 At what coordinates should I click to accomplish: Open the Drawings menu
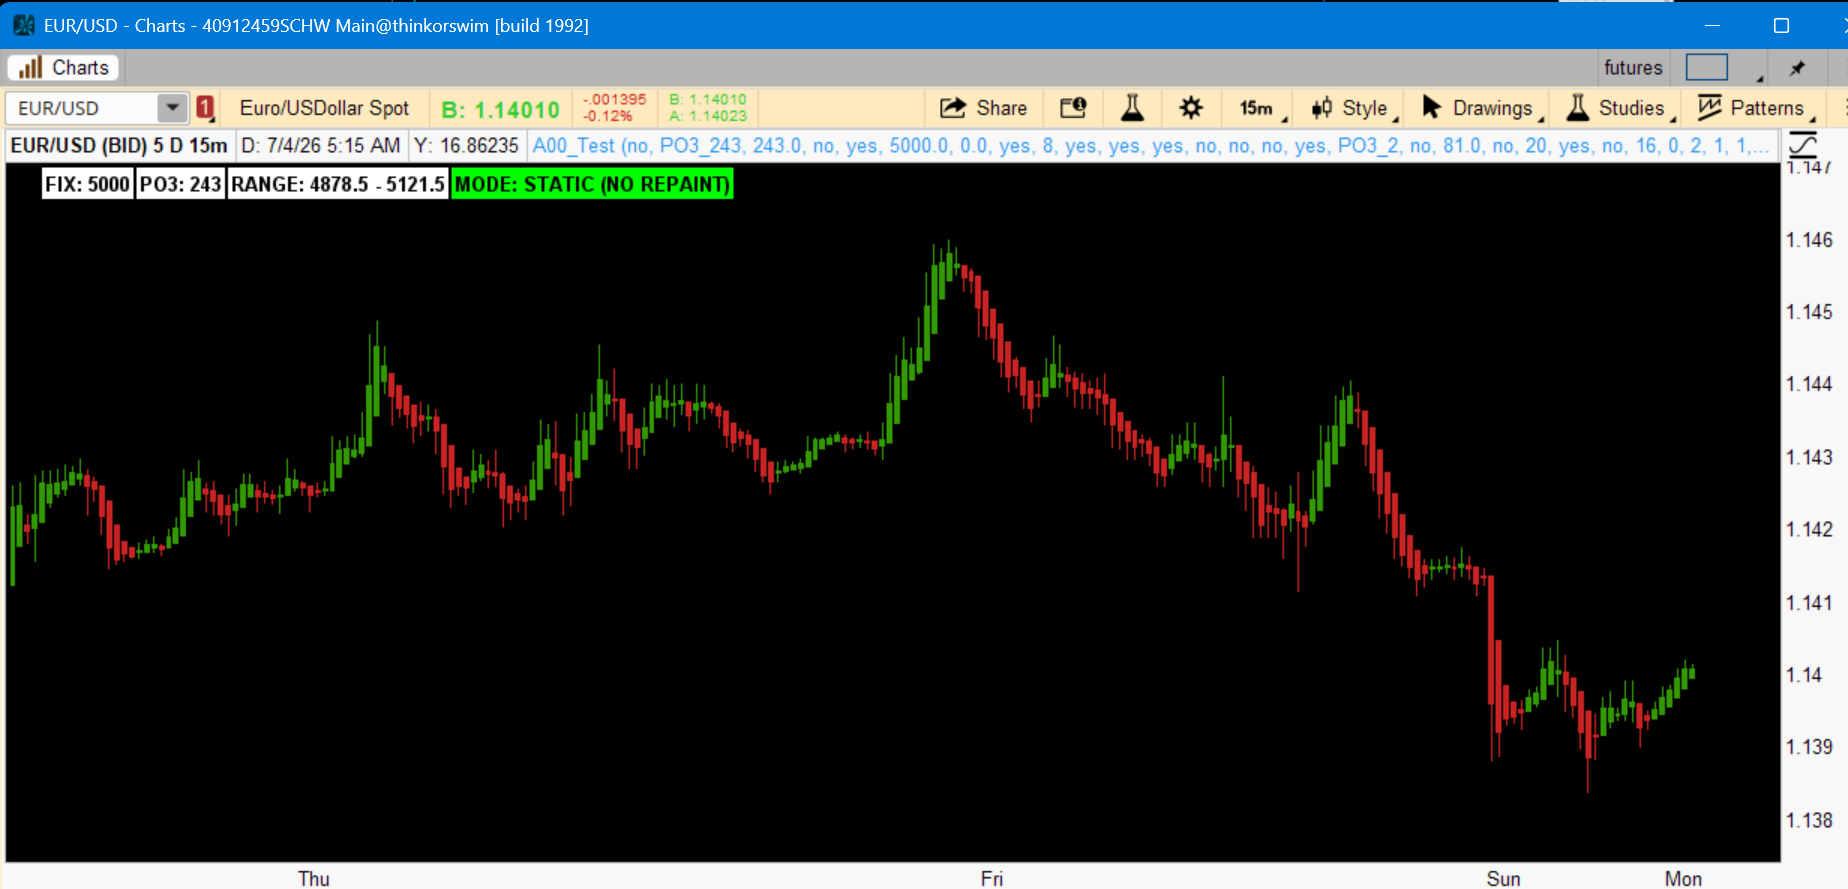(x=1482, y=108)
